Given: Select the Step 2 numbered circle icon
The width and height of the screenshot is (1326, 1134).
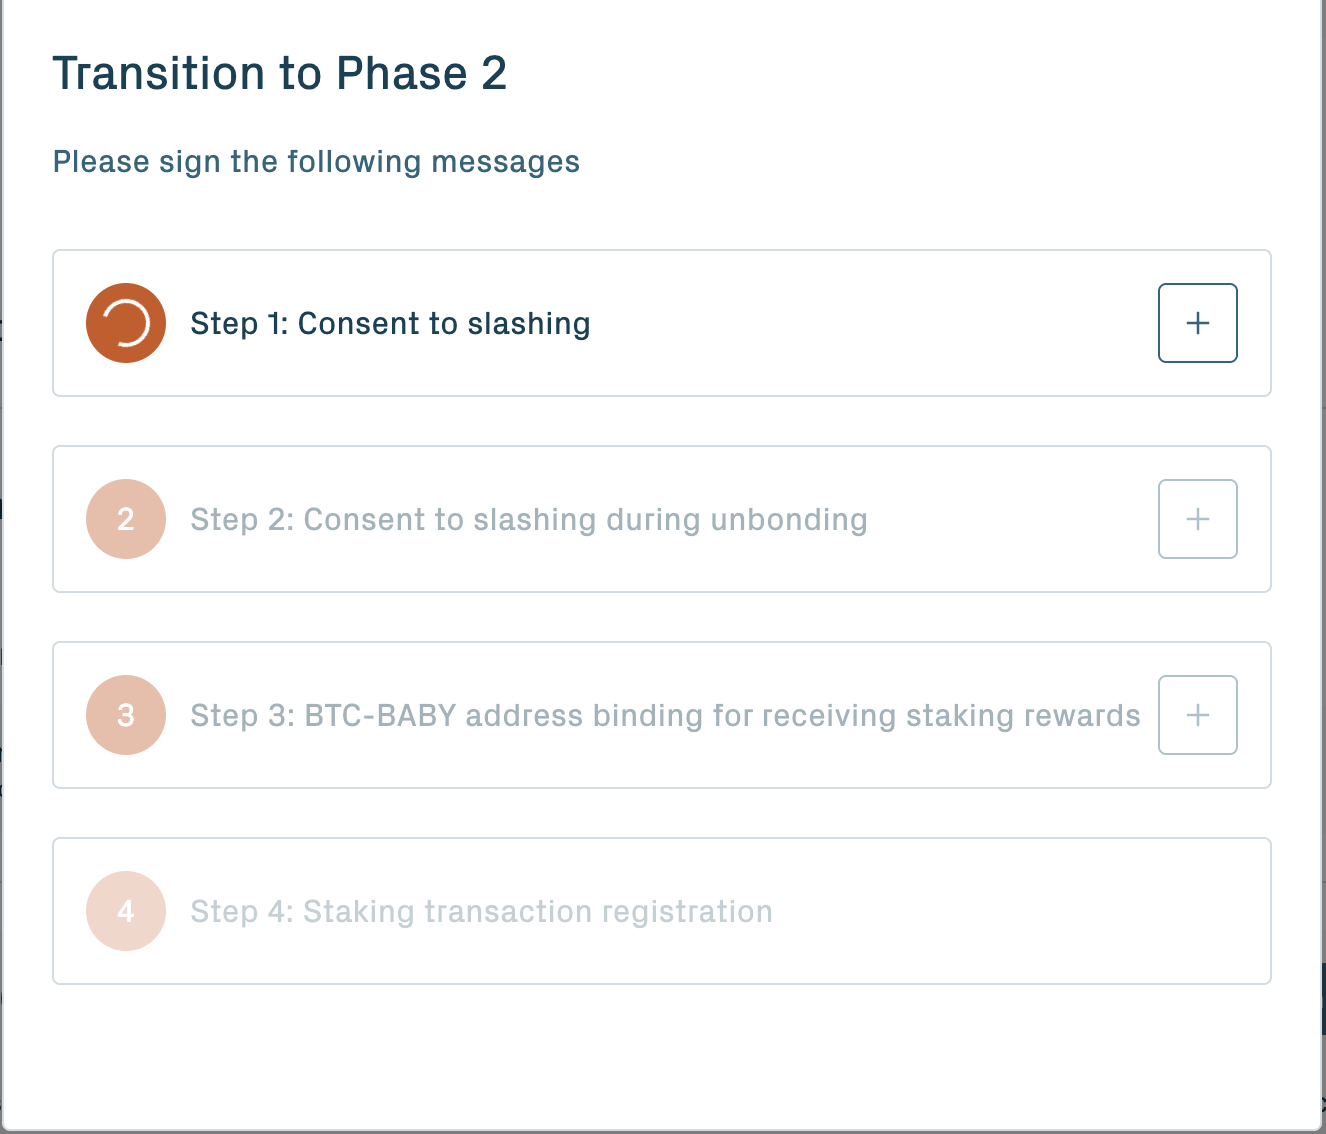Looking at the screenshot, I should pyautogui.click(x=126, y=519).
